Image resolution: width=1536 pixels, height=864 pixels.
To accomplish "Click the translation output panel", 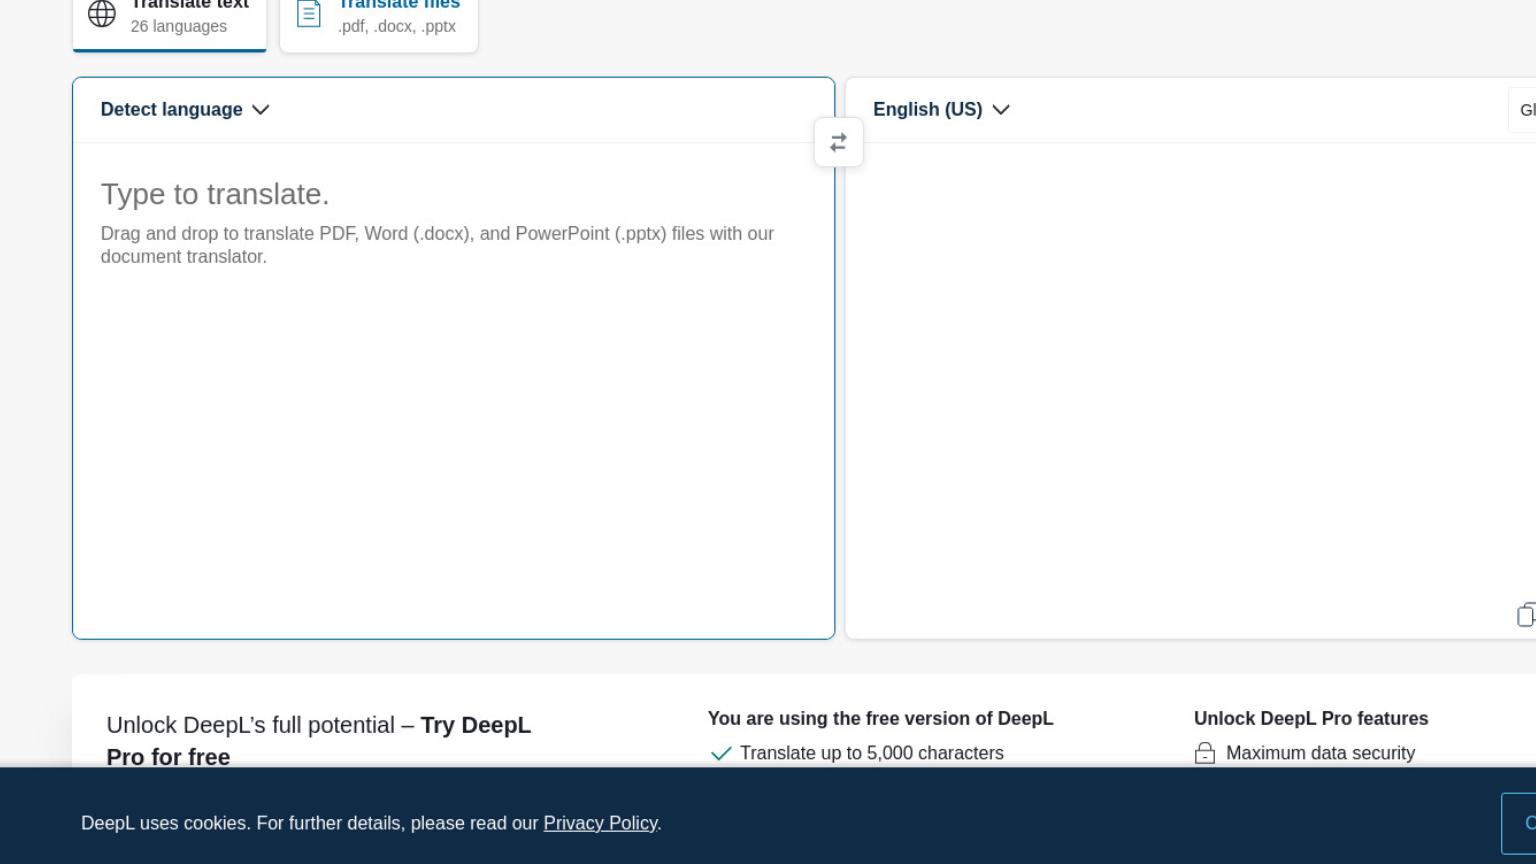I will [1190, 390].
